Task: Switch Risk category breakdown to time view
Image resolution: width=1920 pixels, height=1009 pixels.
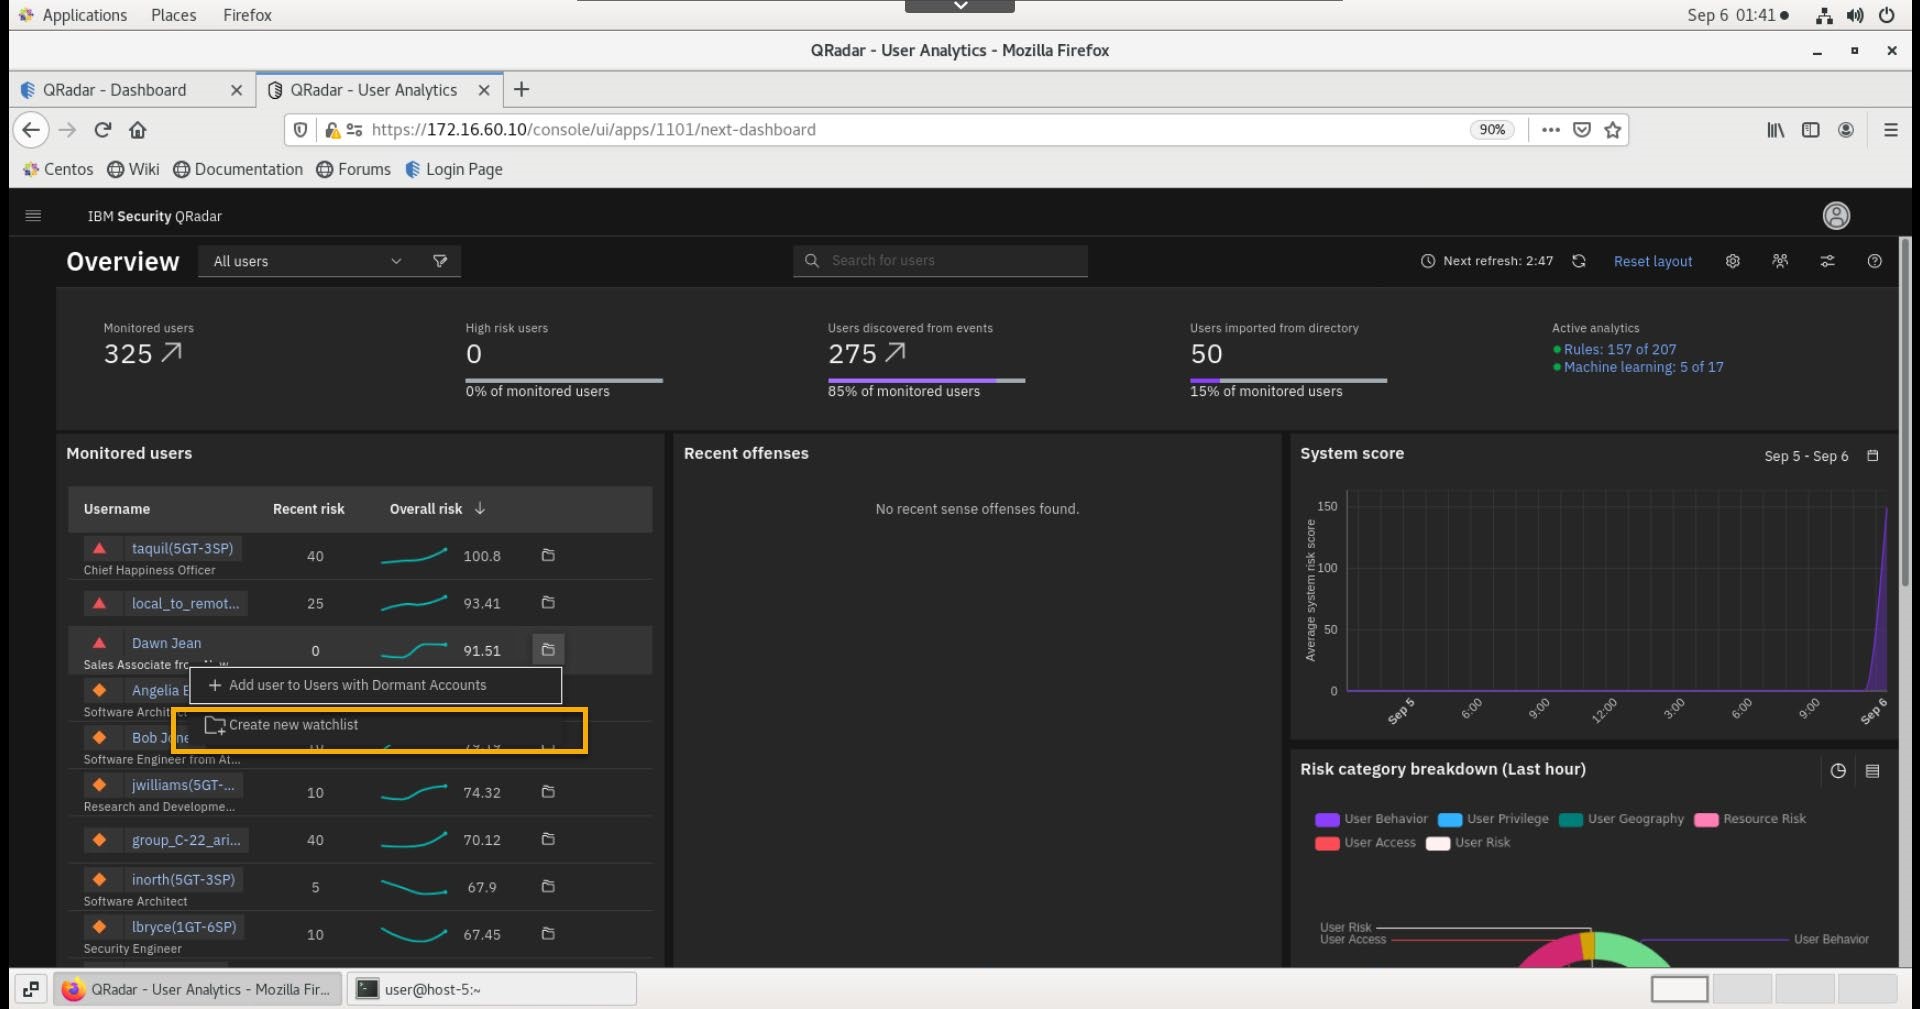Action: click(1838, 771)
